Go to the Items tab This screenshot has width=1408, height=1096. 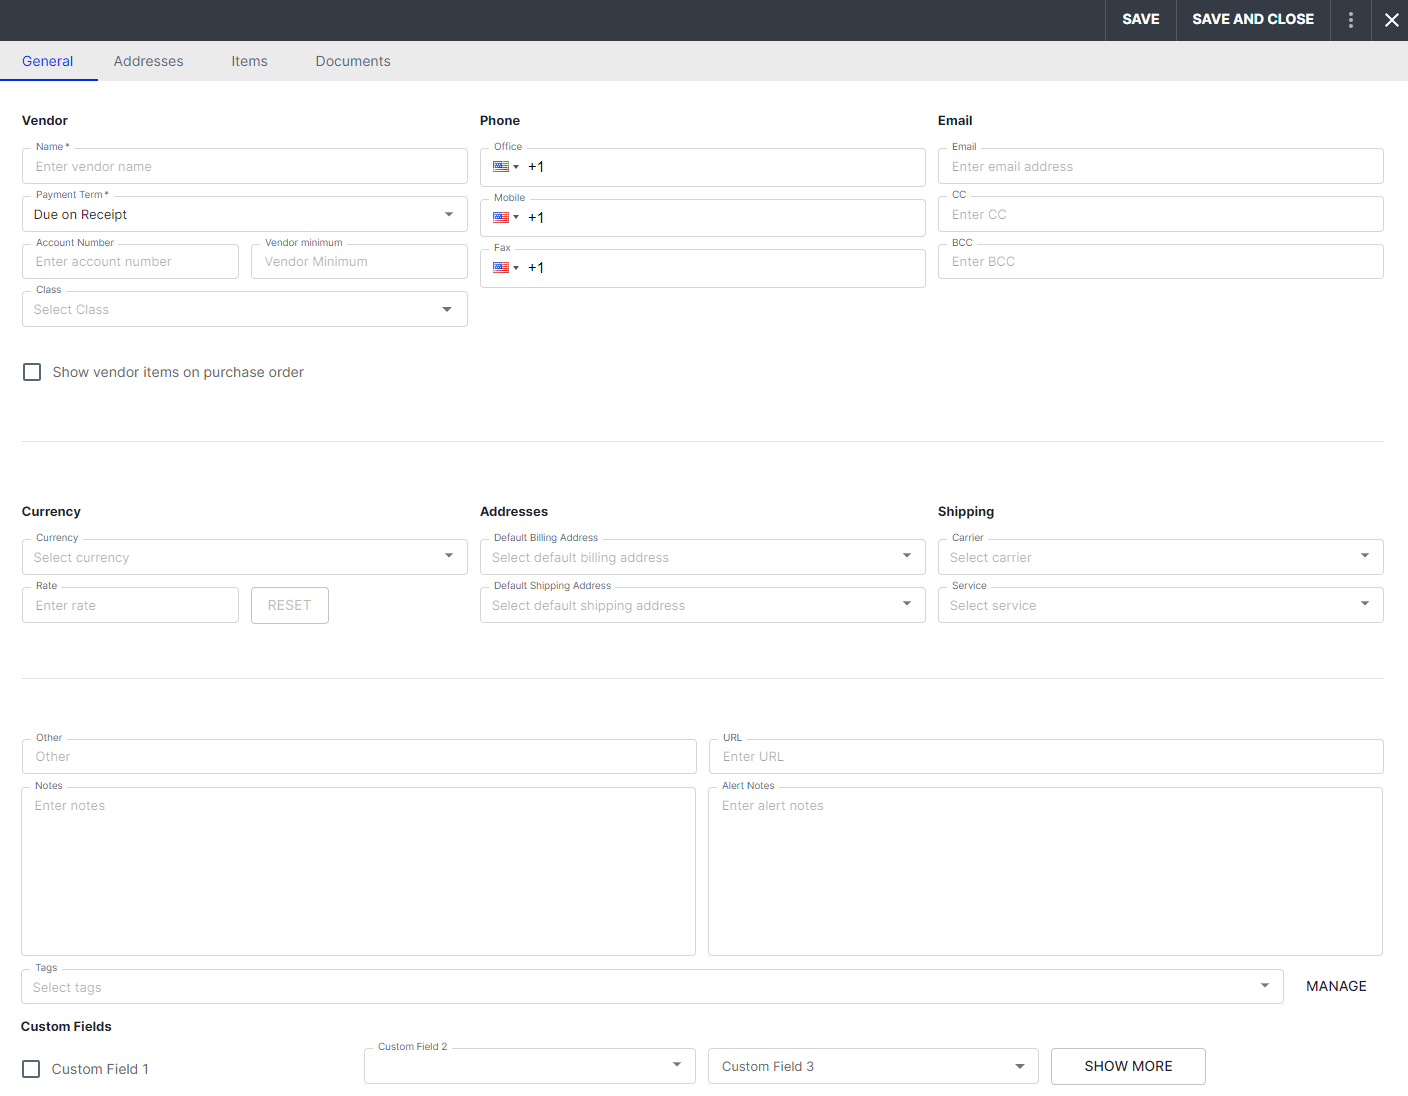click(x=249, y=61)
